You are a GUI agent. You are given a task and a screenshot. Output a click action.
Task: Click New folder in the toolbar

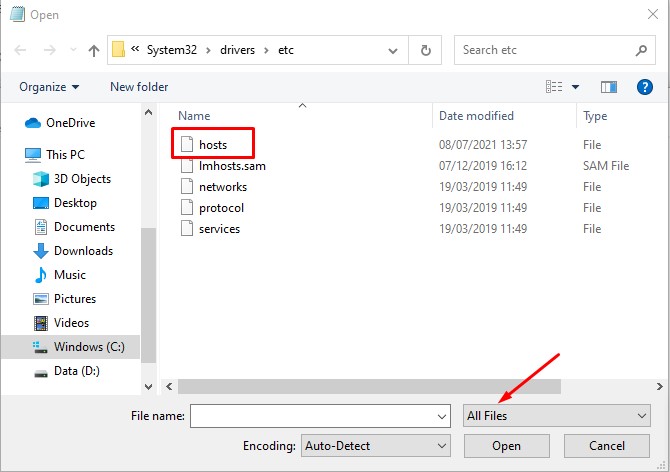pyautogui.click(x=139, y=87)
